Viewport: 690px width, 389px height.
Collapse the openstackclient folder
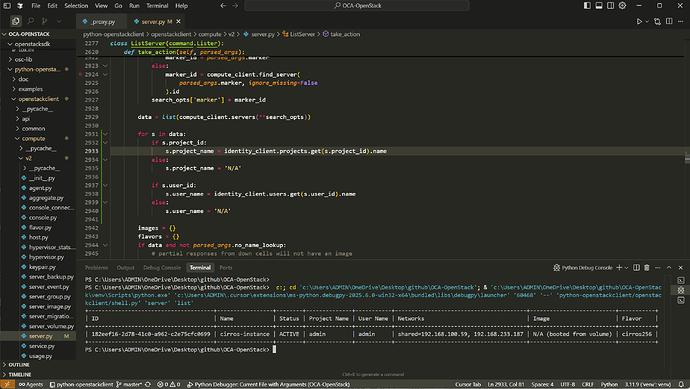coord(38,99)
